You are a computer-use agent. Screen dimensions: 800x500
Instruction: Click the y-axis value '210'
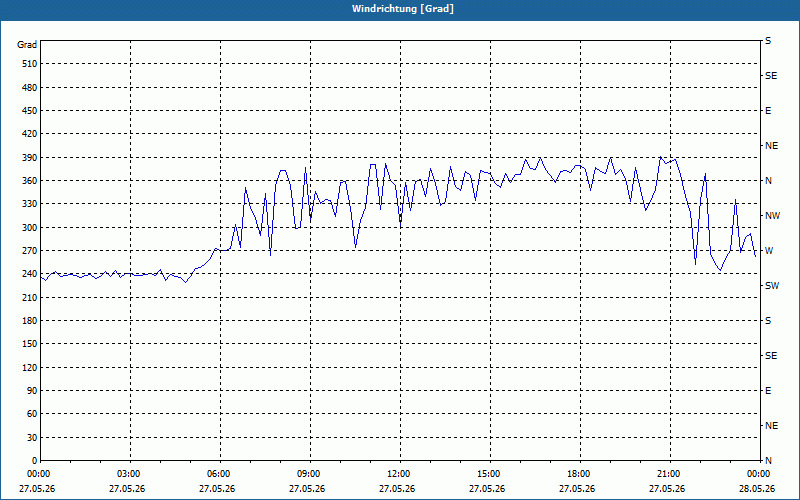click(30, 297)
